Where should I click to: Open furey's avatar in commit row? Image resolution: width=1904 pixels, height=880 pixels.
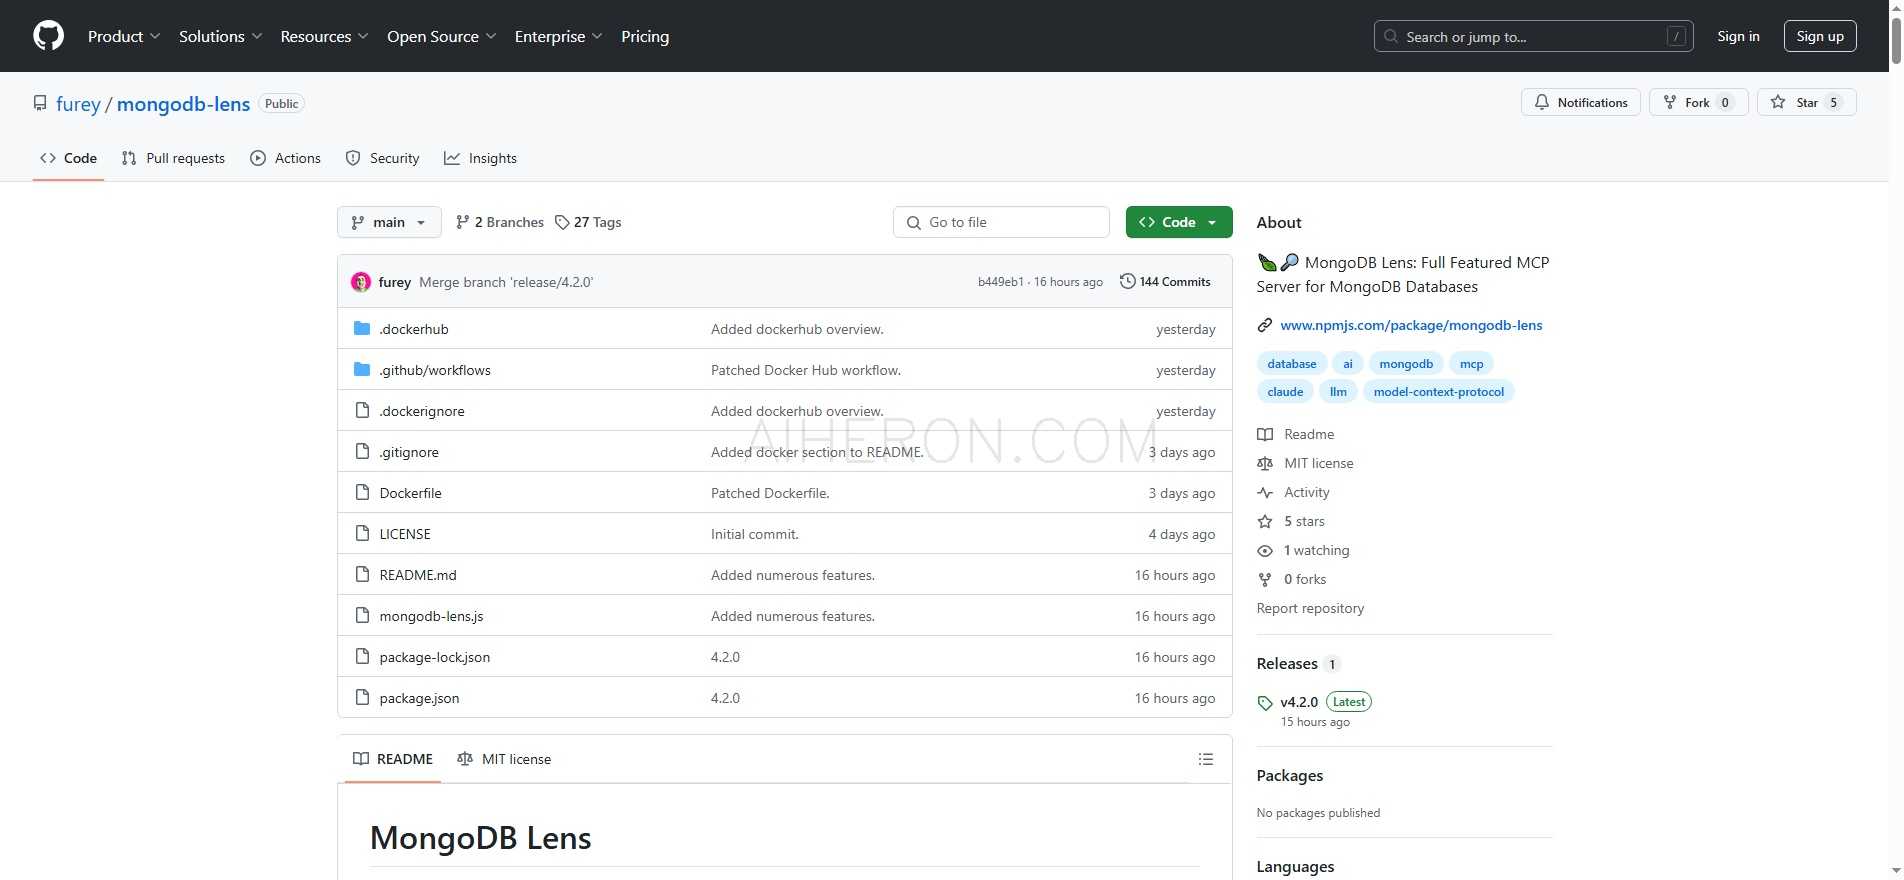point(361,282)
